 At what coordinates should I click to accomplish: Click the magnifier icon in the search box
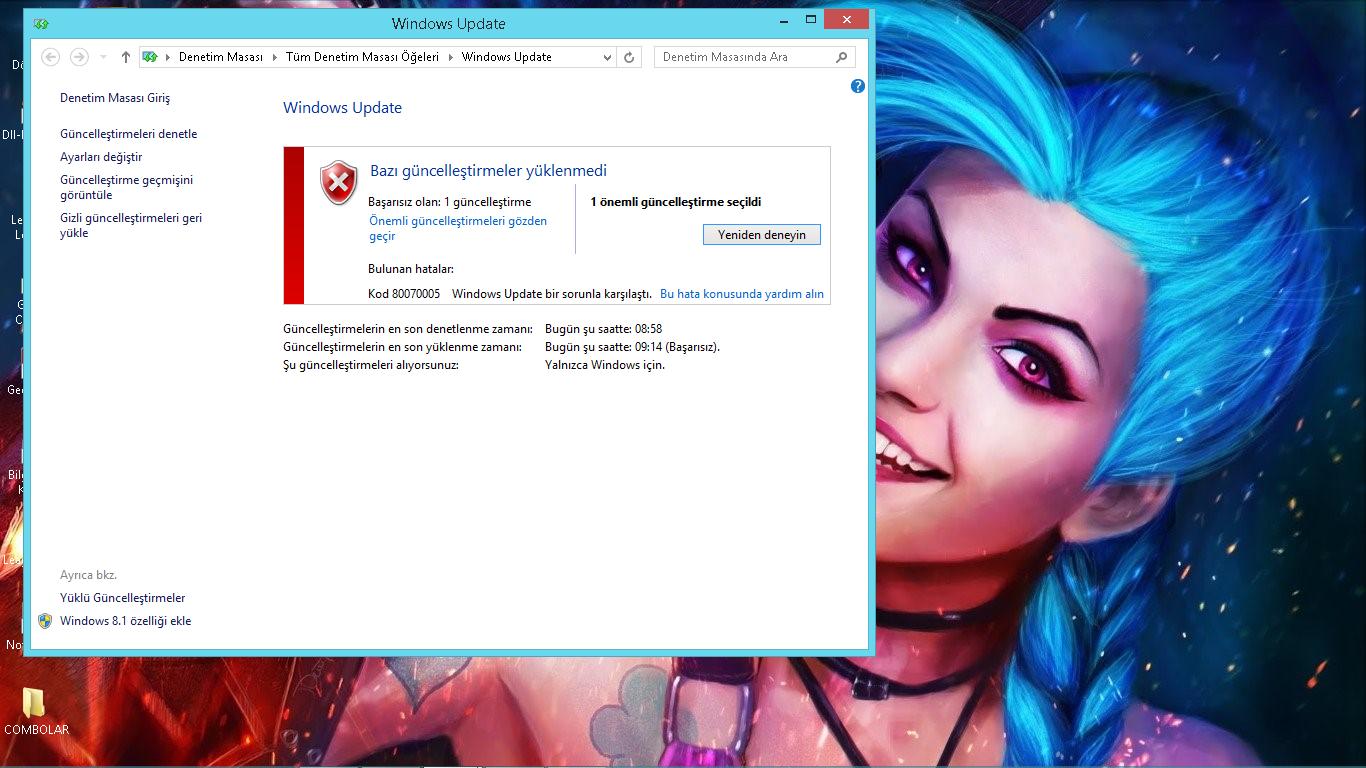pyautogui.click(x=842, y=57)
